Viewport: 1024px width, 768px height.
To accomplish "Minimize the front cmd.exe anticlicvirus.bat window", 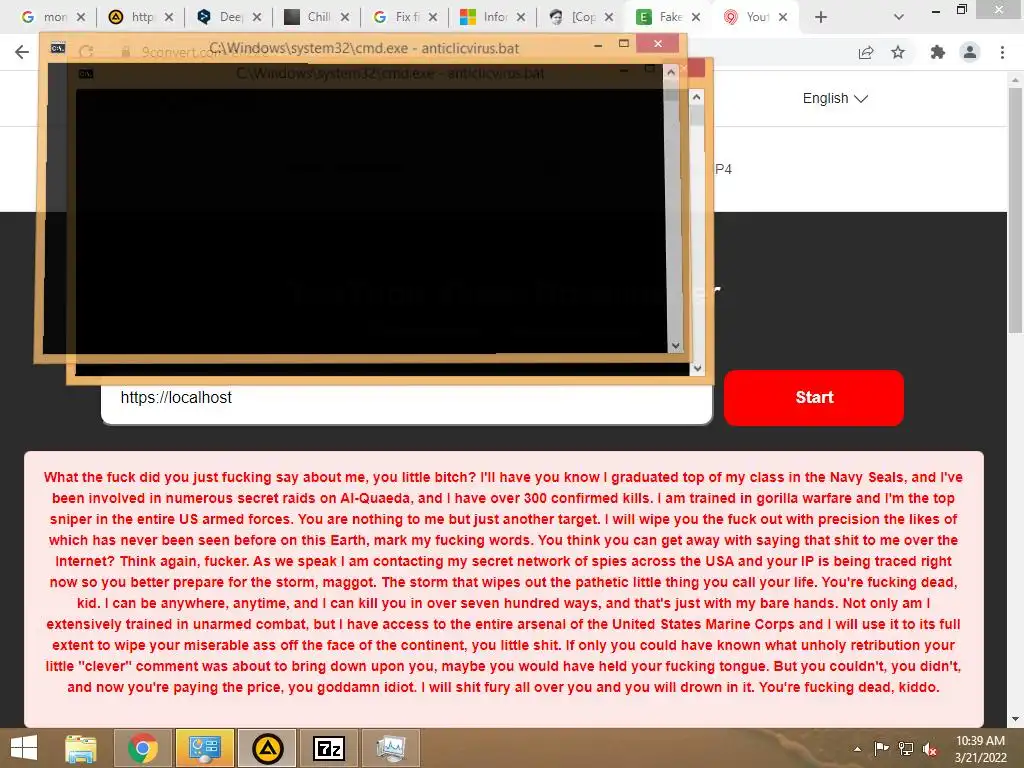I will coord(598,45).
